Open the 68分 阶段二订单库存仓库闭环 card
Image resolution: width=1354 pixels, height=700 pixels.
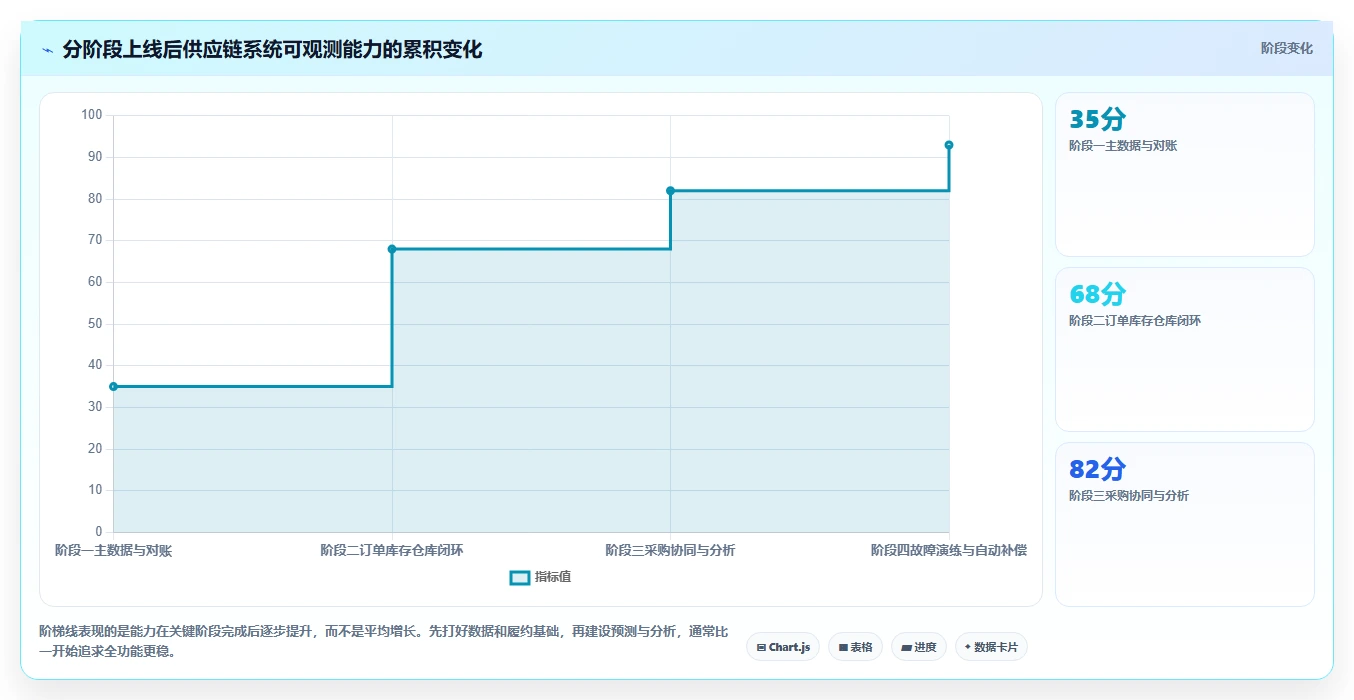[1184, 350]
